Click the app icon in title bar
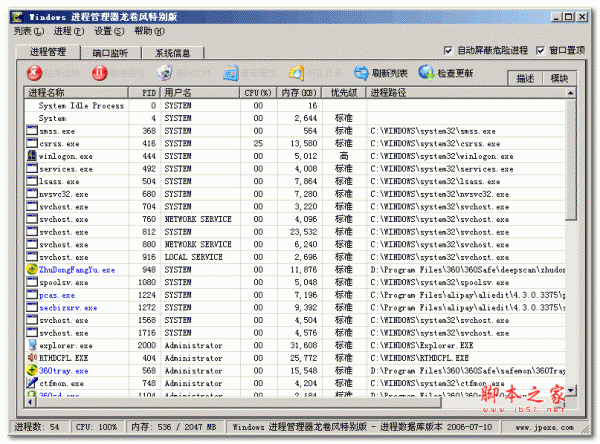Screen dimensions: 600x444 (x=17, y=17)
